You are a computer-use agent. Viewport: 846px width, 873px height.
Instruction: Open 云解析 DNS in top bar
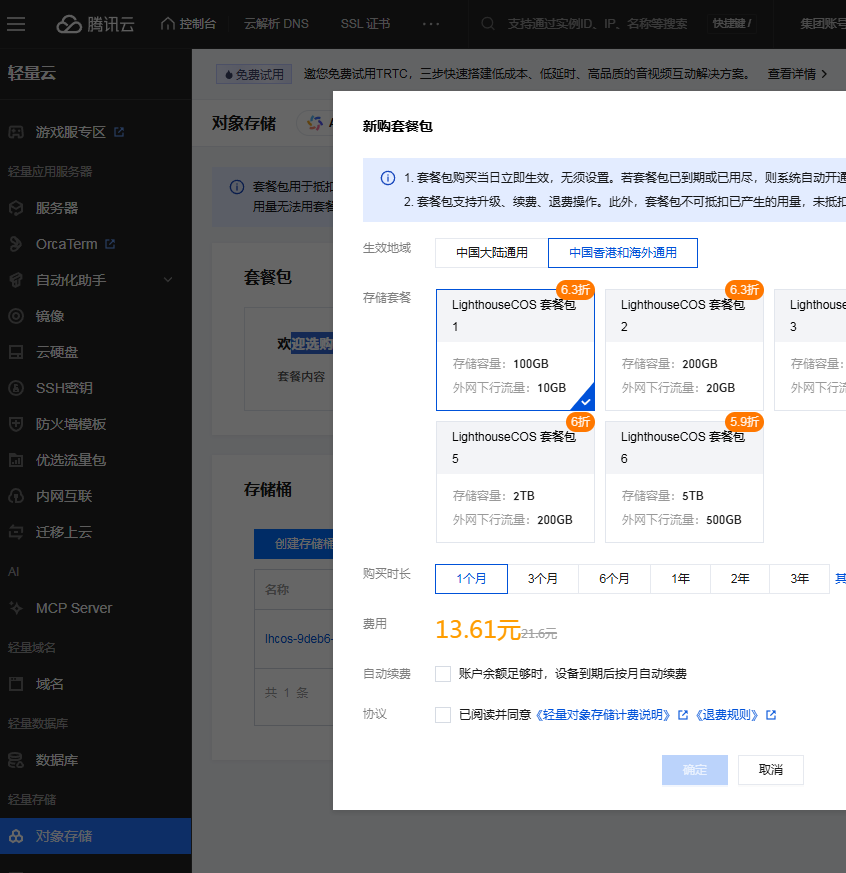276,24
